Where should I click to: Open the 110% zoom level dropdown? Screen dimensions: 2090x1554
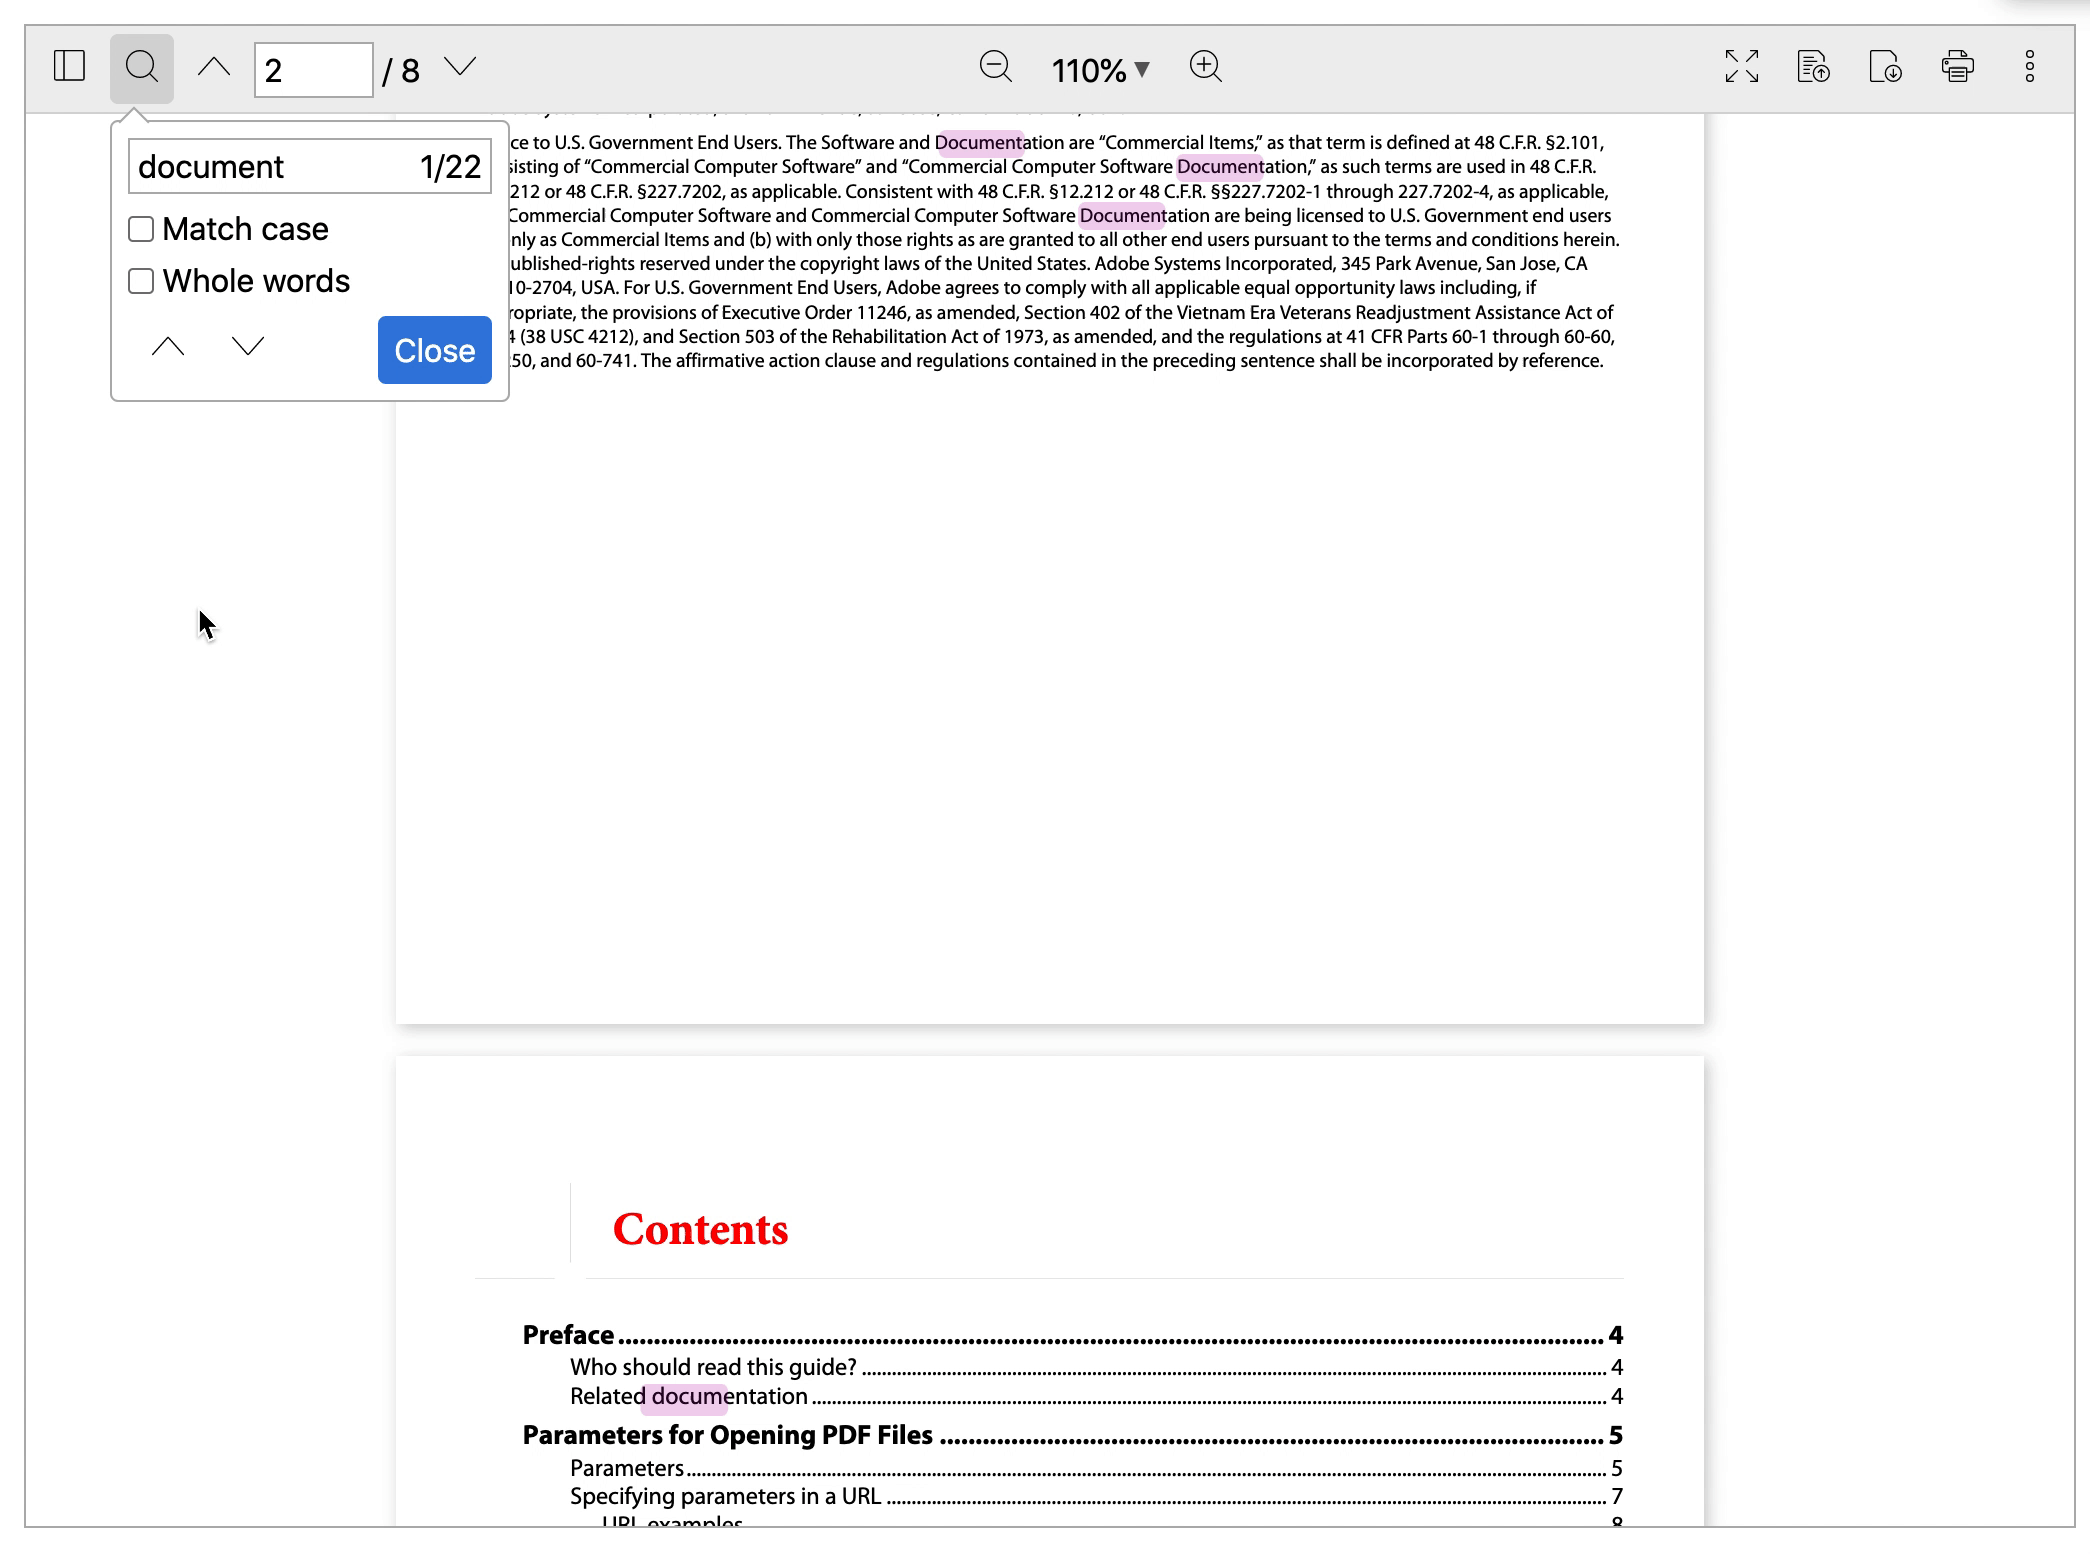1100,70
